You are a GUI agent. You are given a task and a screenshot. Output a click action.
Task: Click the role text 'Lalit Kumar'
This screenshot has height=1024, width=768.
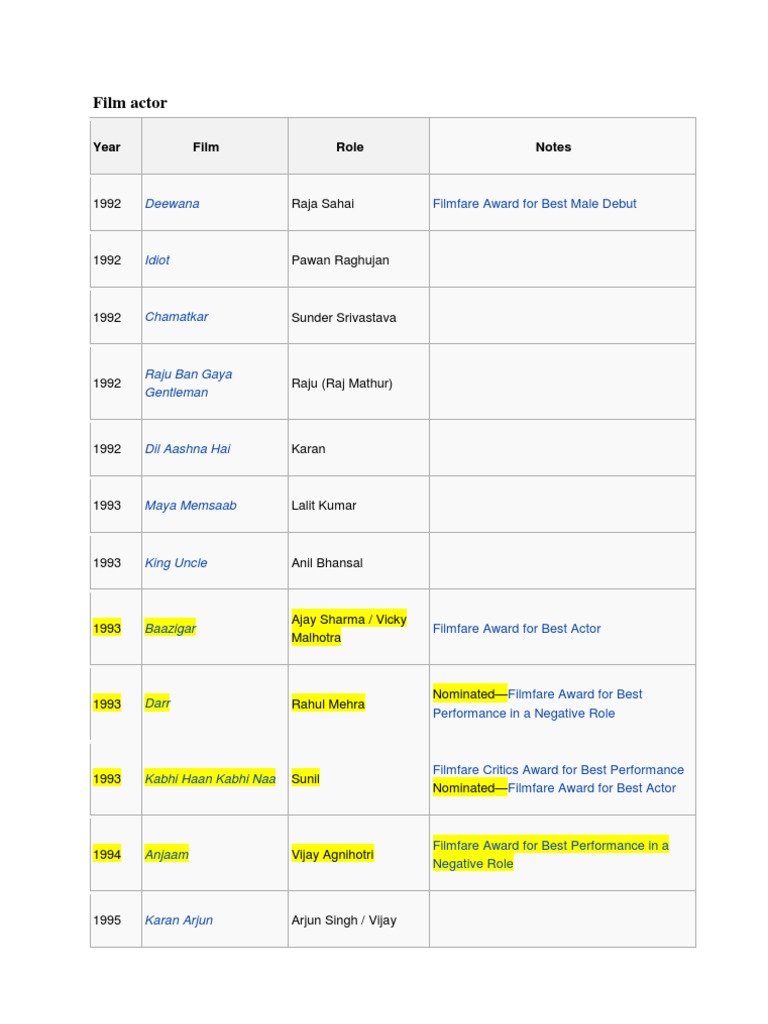coord(324,505)
